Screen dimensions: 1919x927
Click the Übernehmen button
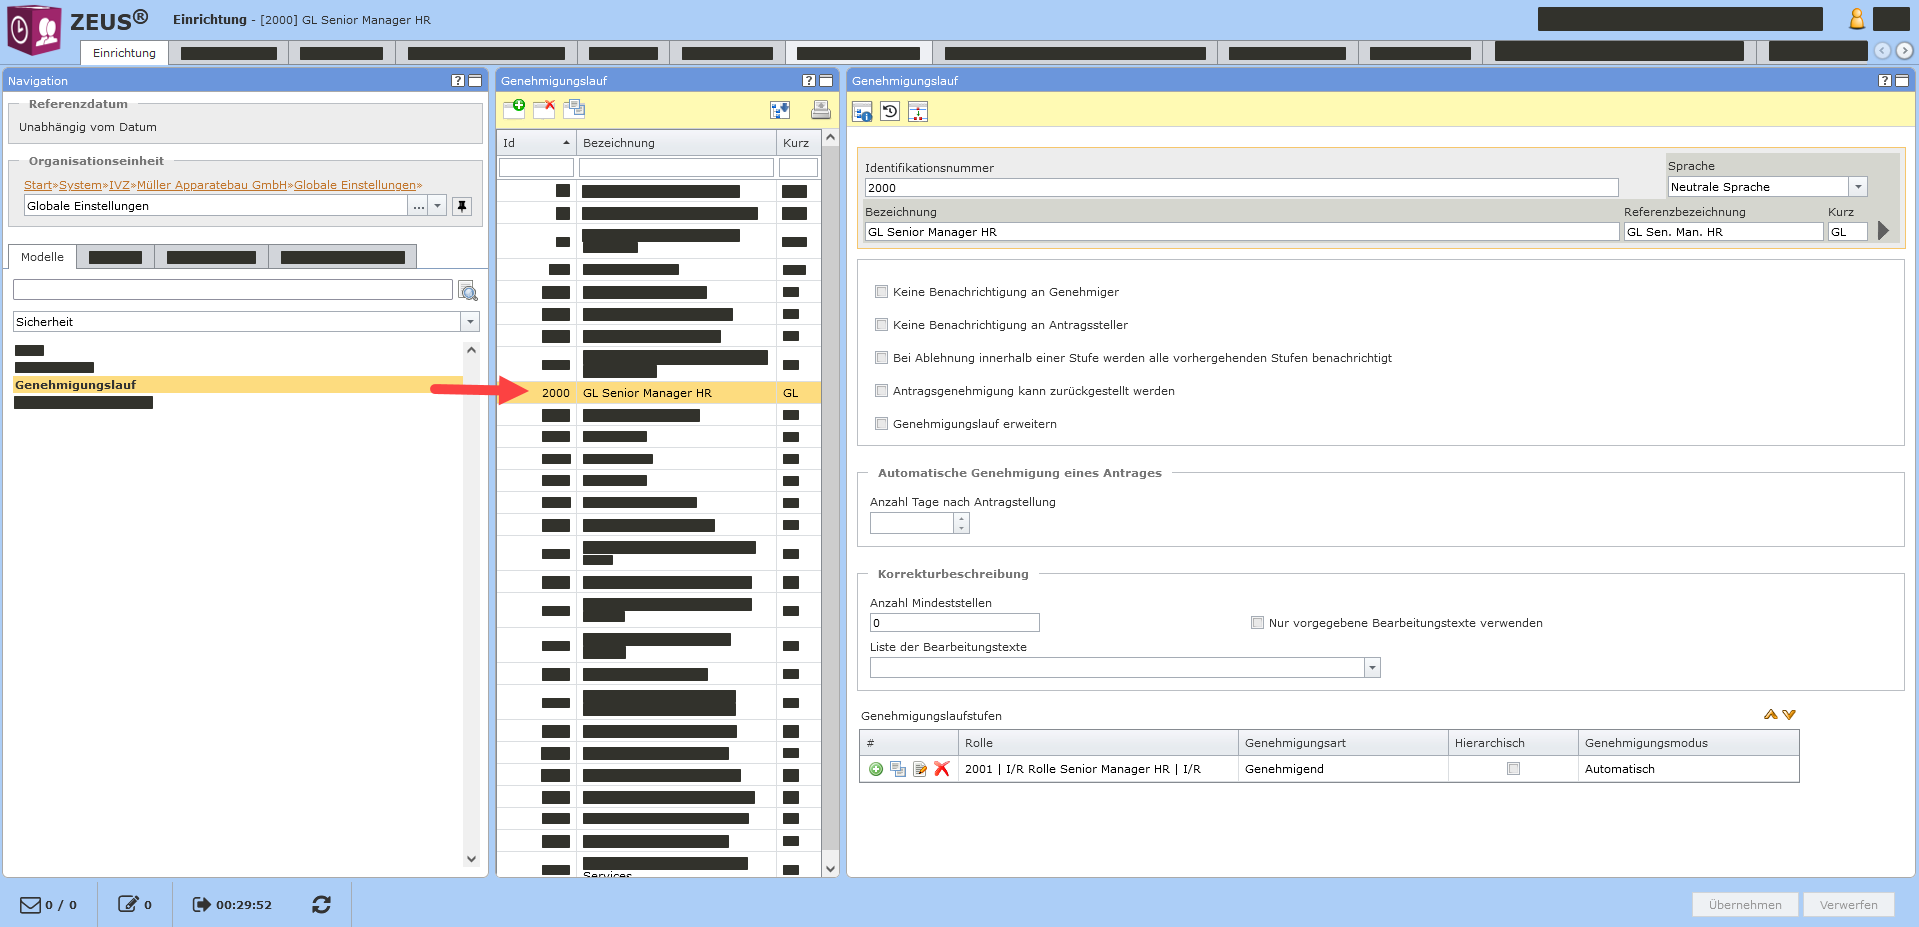coord(1744,904)
